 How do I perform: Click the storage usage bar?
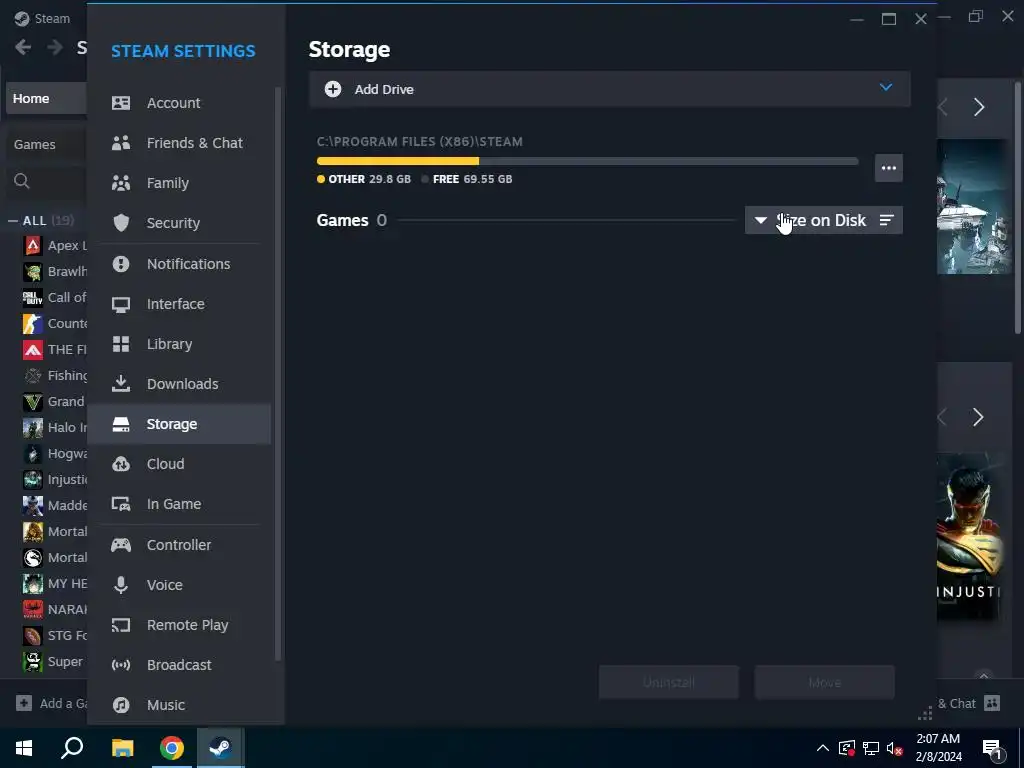[587, 161]
